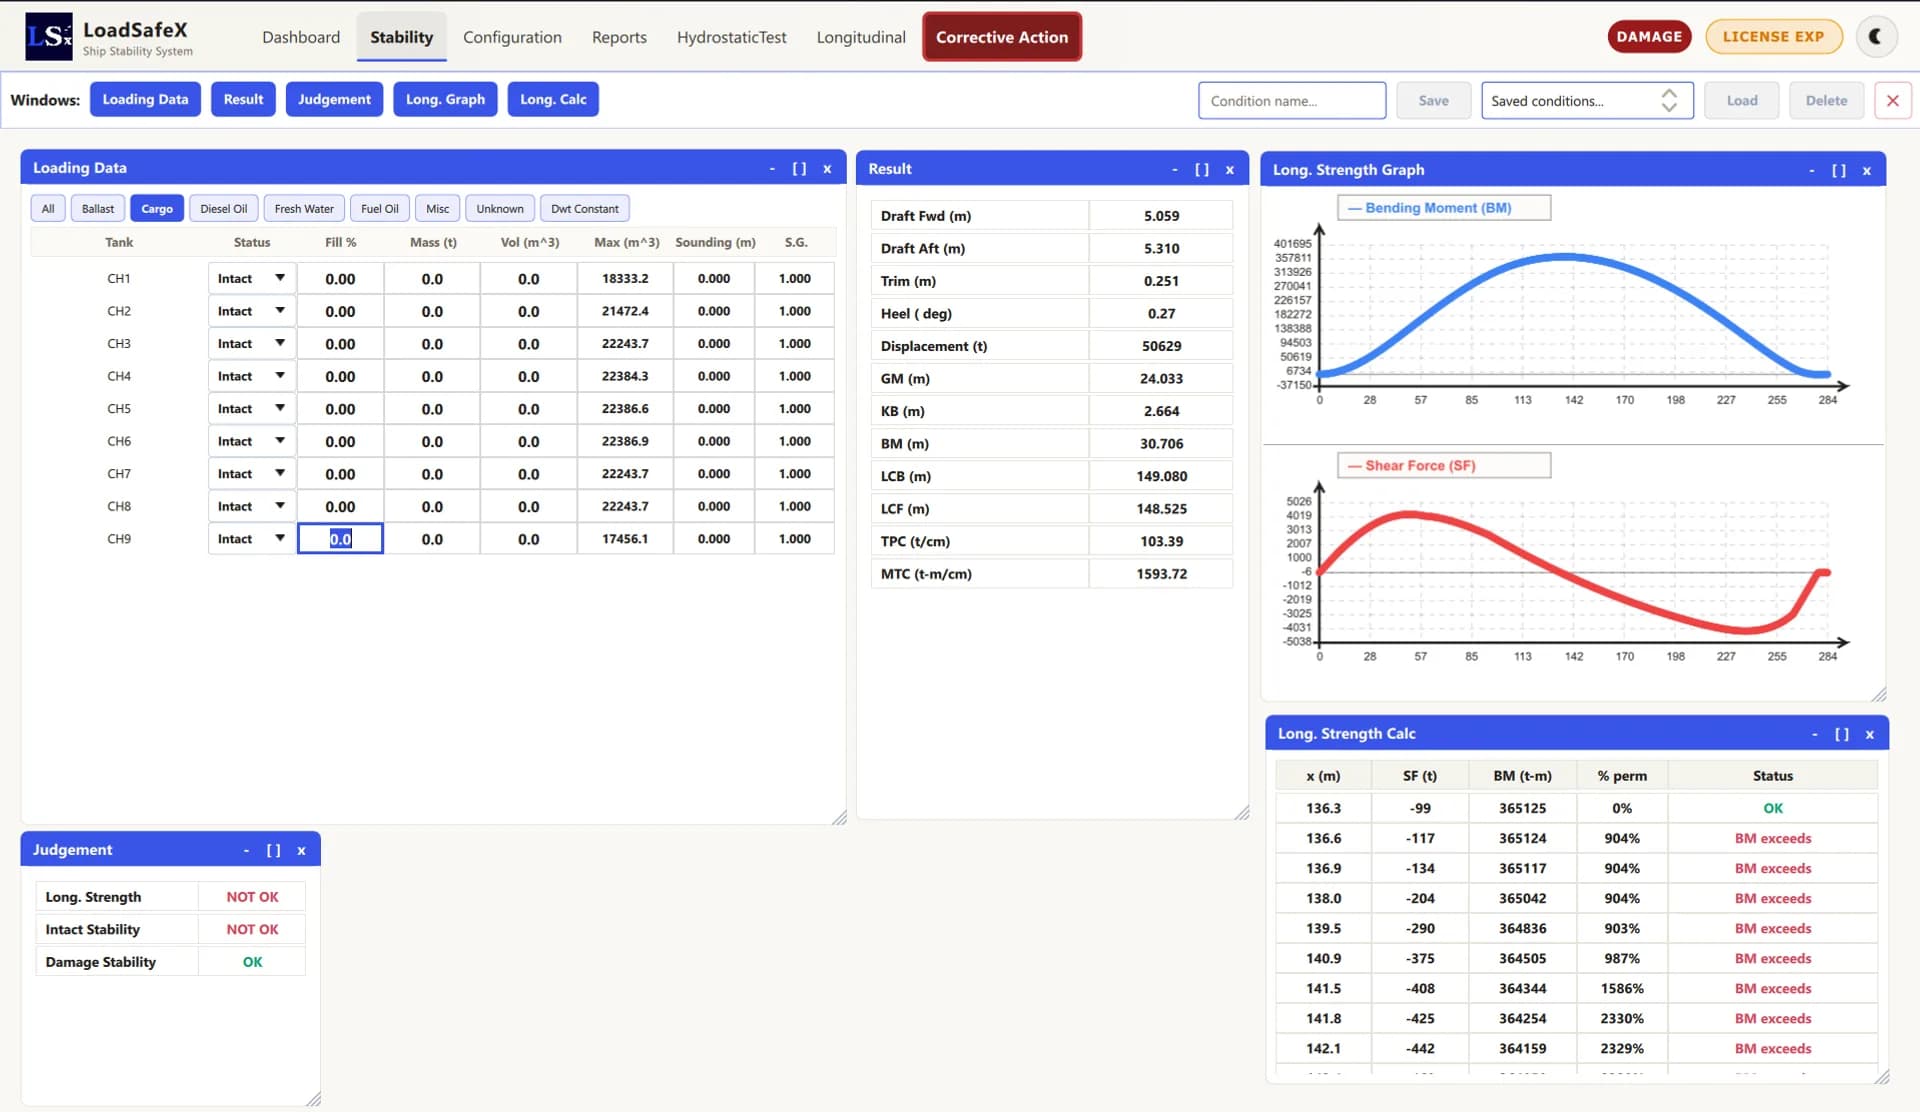Open CH6 status dropdown
The image size is (1920, 1112).
[x=251, y=441]
